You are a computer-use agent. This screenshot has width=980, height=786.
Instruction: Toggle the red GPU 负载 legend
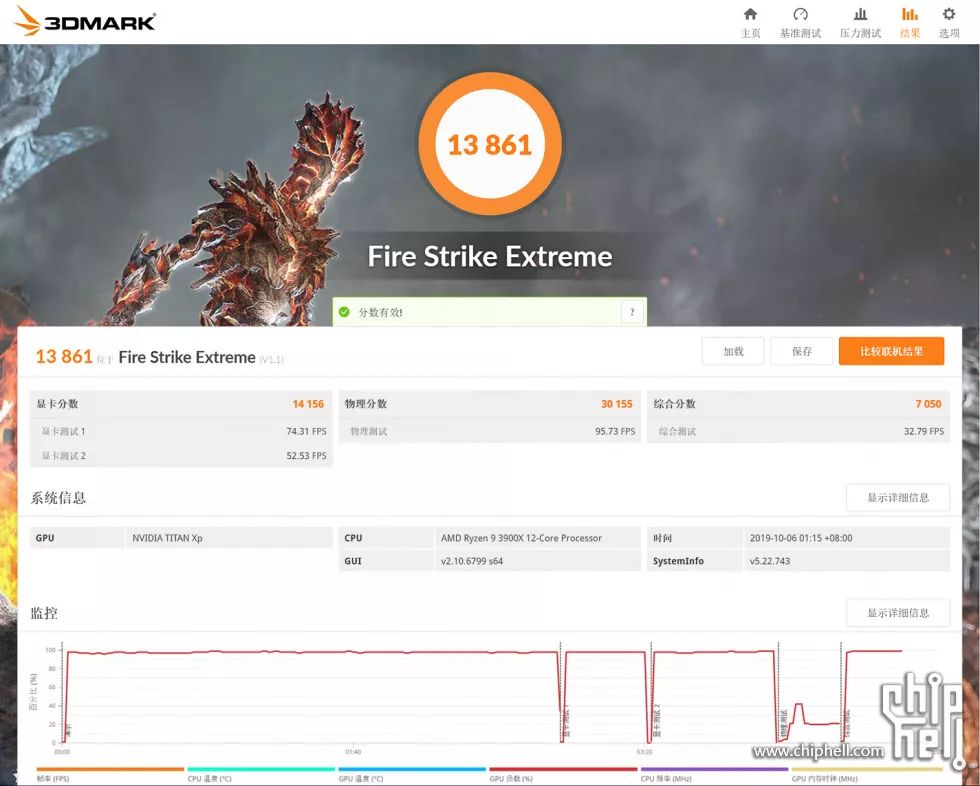[563, 775]
